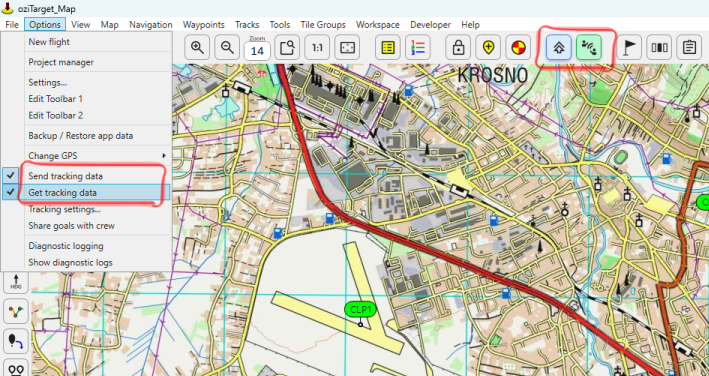Open the Tools menu

coord(280,24)
